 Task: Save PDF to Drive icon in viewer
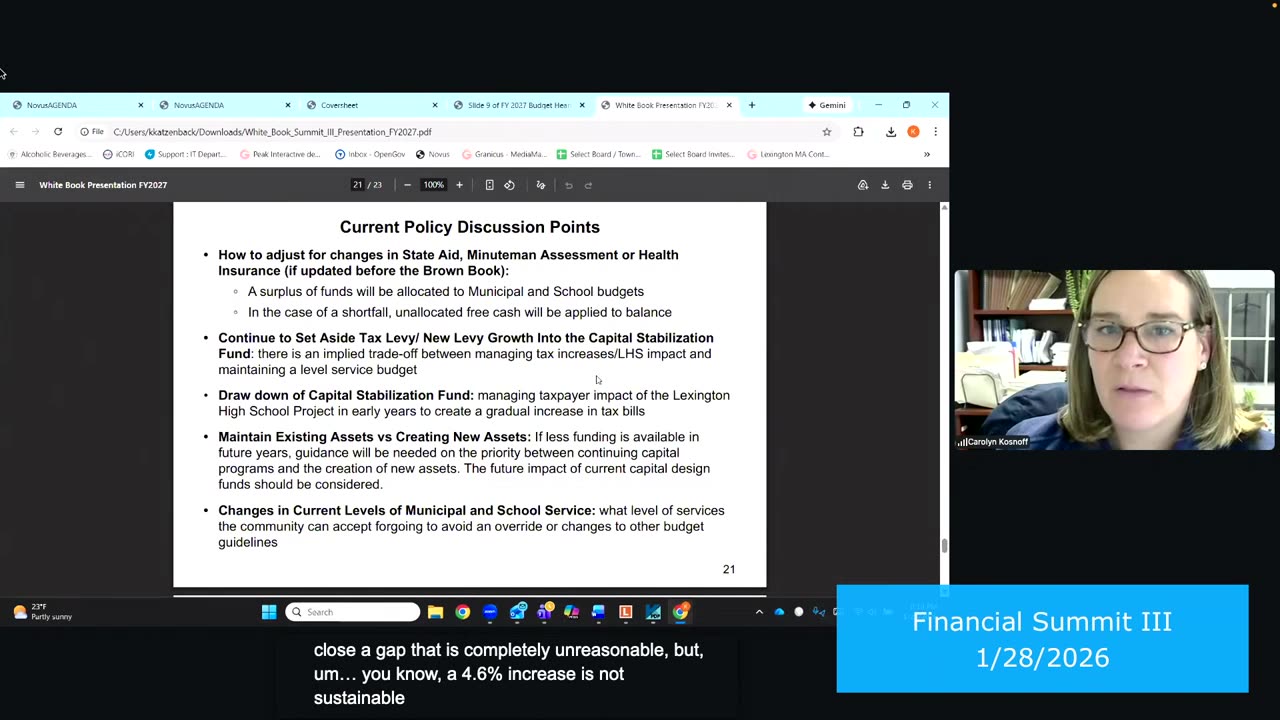pyautogui.click(x=863, y=185)
